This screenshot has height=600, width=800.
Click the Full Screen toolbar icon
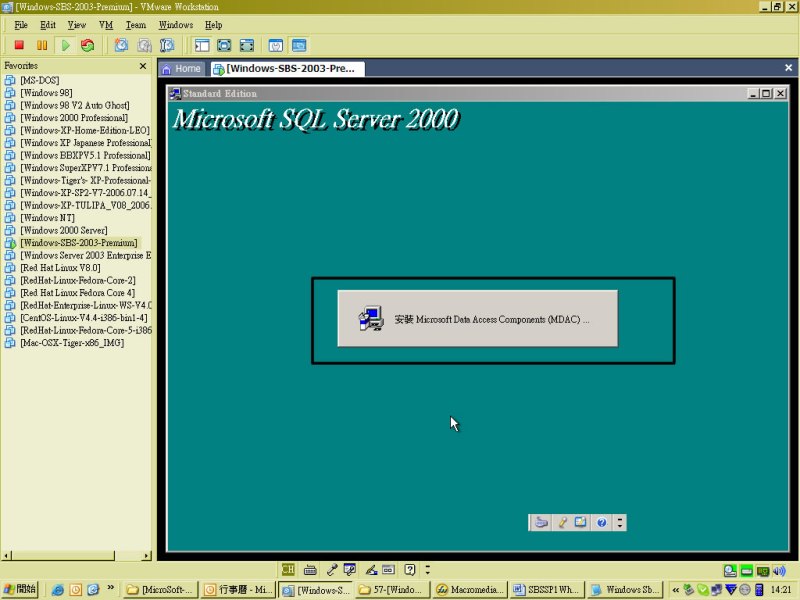pos(247,45)
